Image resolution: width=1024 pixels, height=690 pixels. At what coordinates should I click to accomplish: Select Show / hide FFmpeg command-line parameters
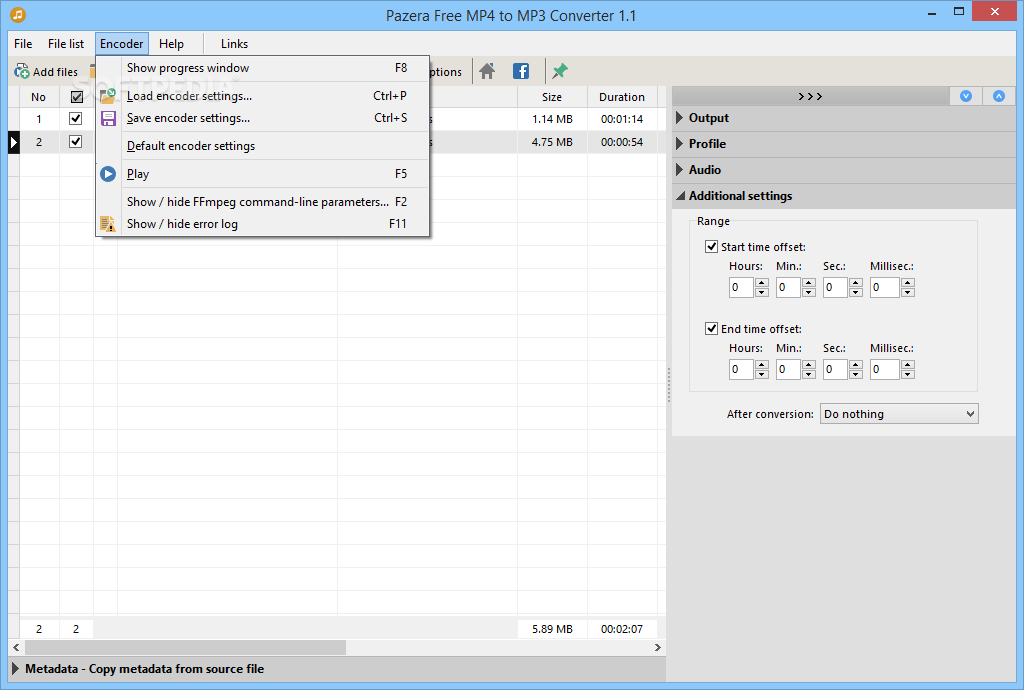(x=263, y=202)
